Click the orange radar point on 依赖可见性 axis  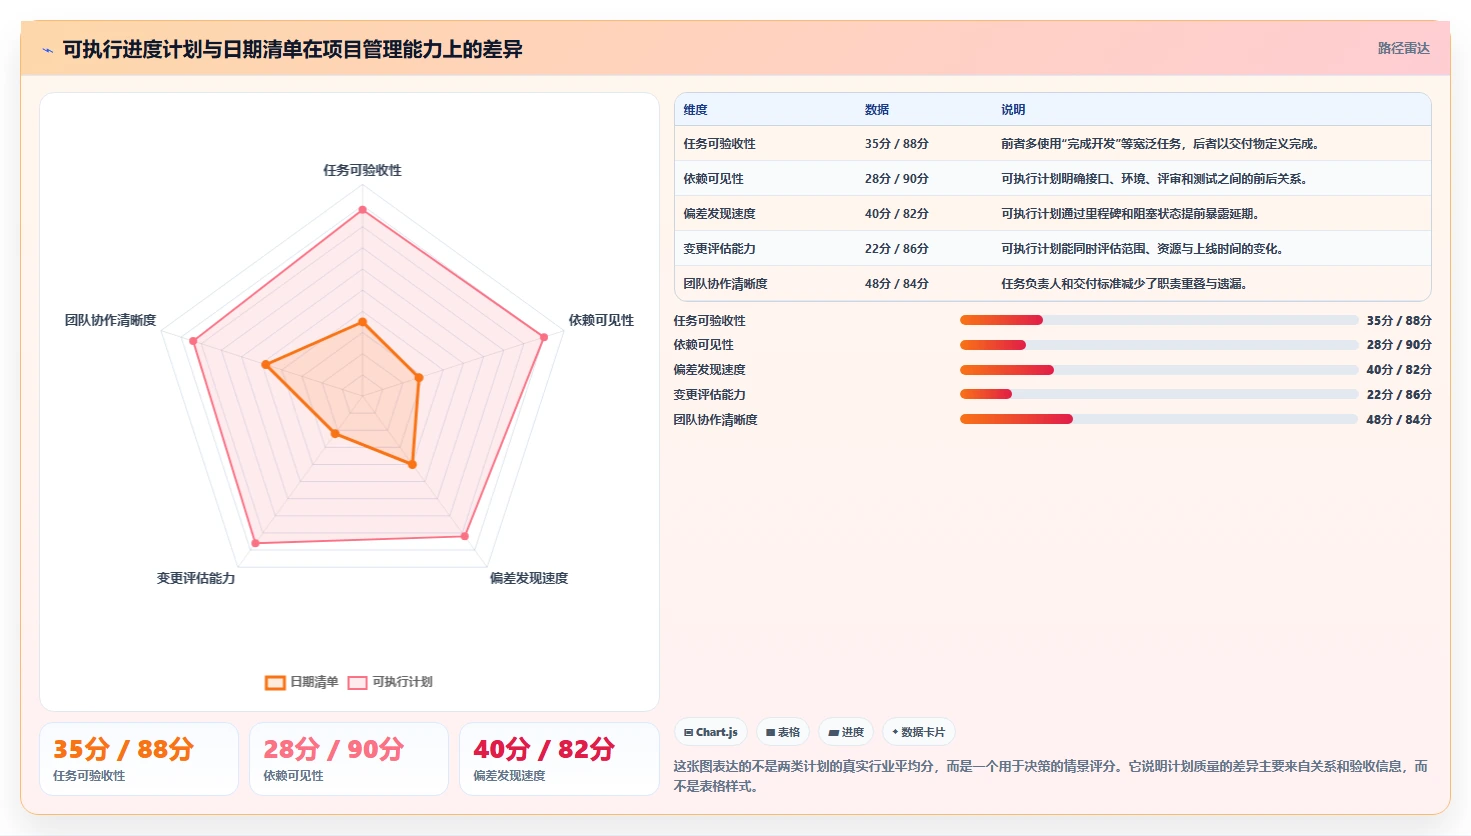[419, 377]
